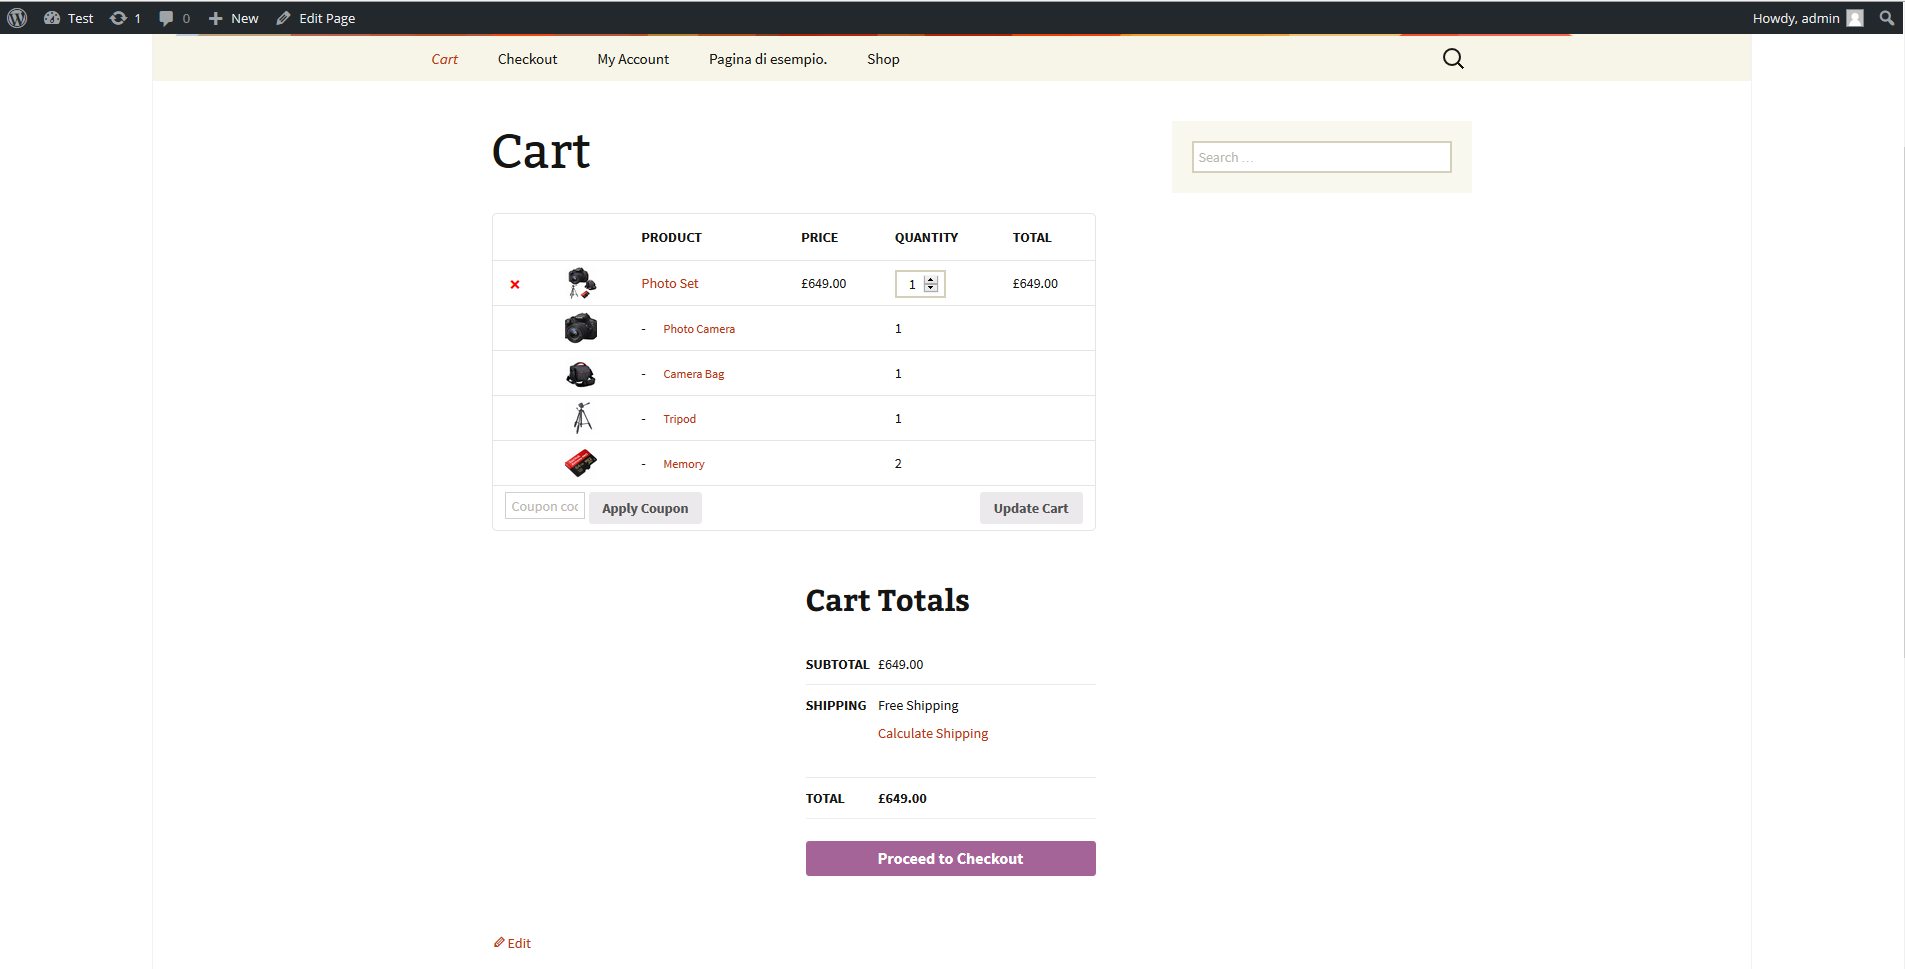Screen dimensions: 1905x969
Task: Focus the coupon code field
Action: click(x=544, y=507)
